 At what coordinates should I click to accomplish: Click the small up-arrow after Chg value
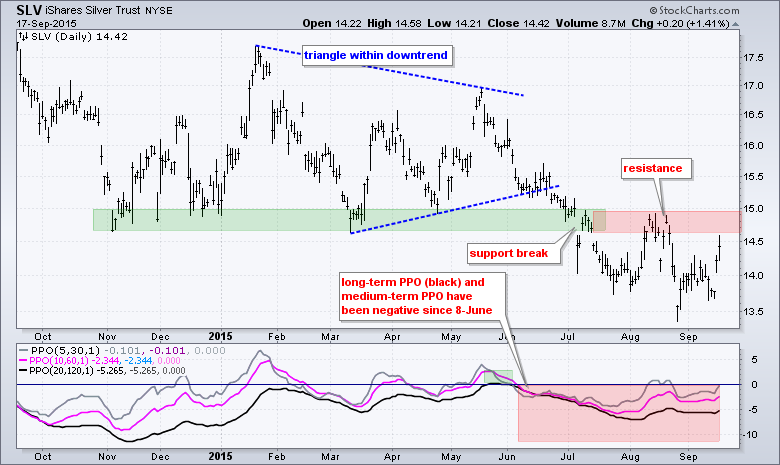coord(736,24)
